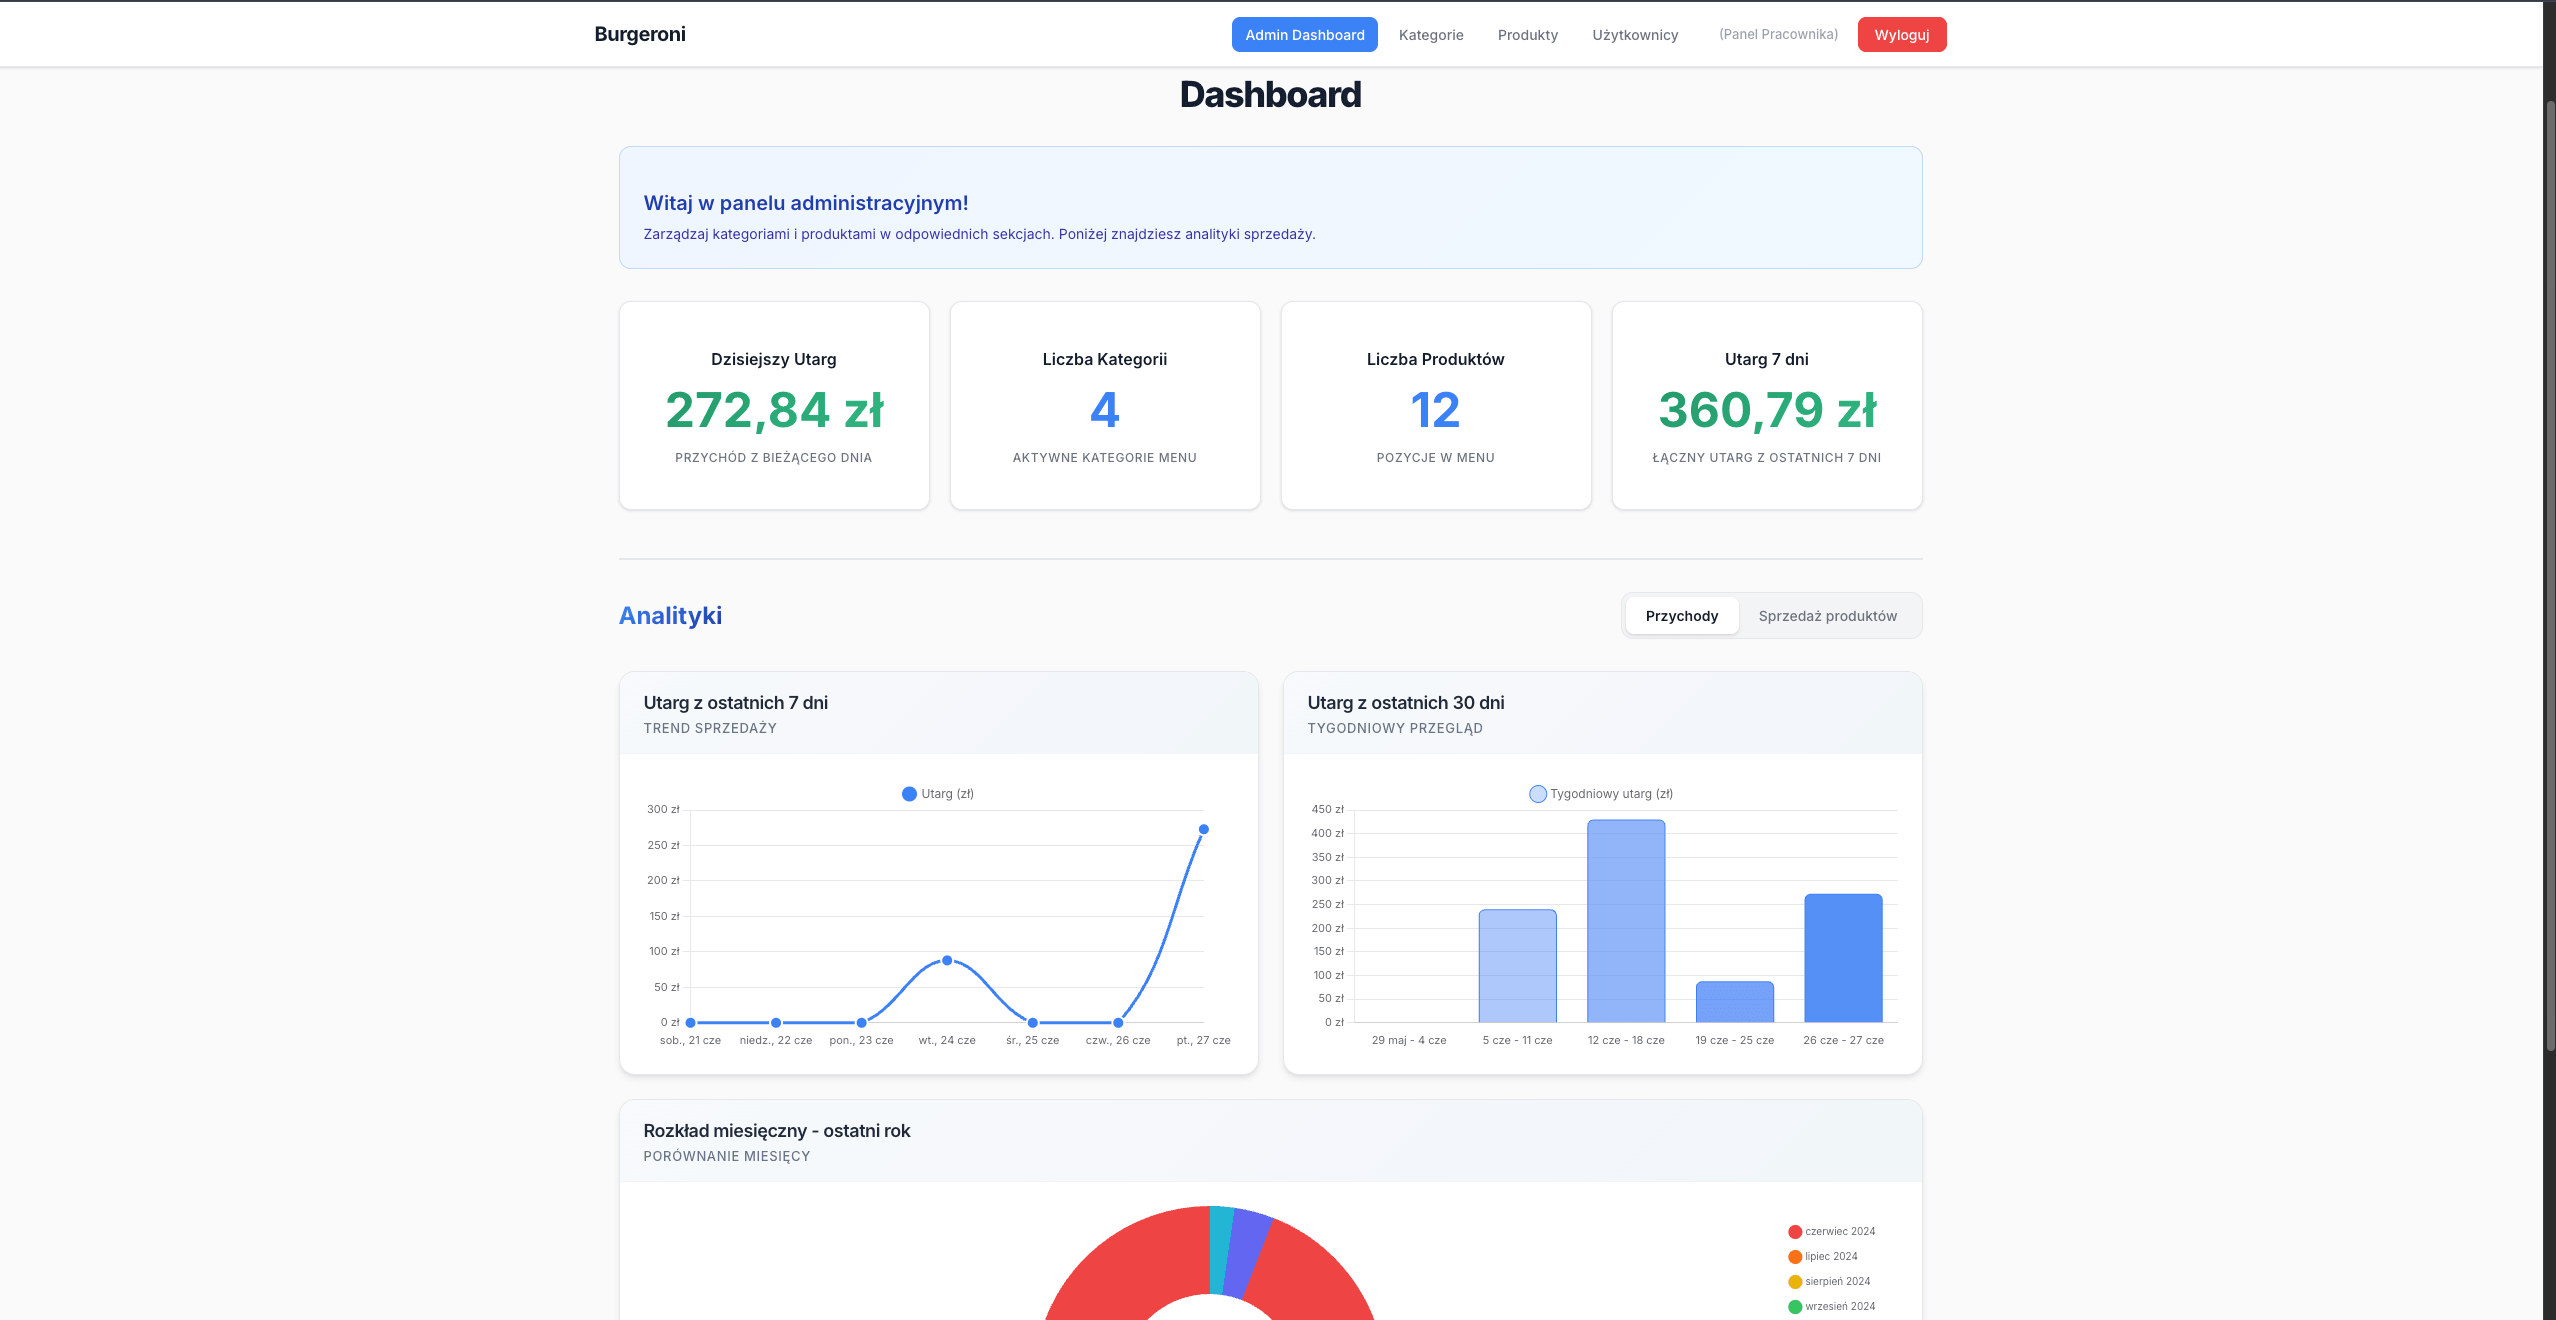The width and height of the screenshot is (2556, 1320).
Task: Click 'Rozkład miesięczny - ostatni rok' title
Action: click(777, 1131)
